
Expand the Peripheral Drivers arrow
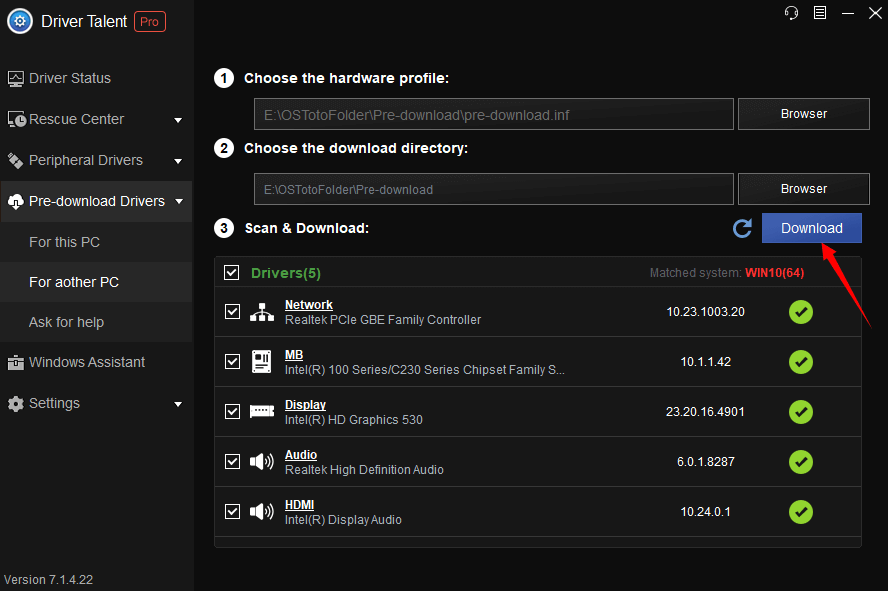[178, 161]
